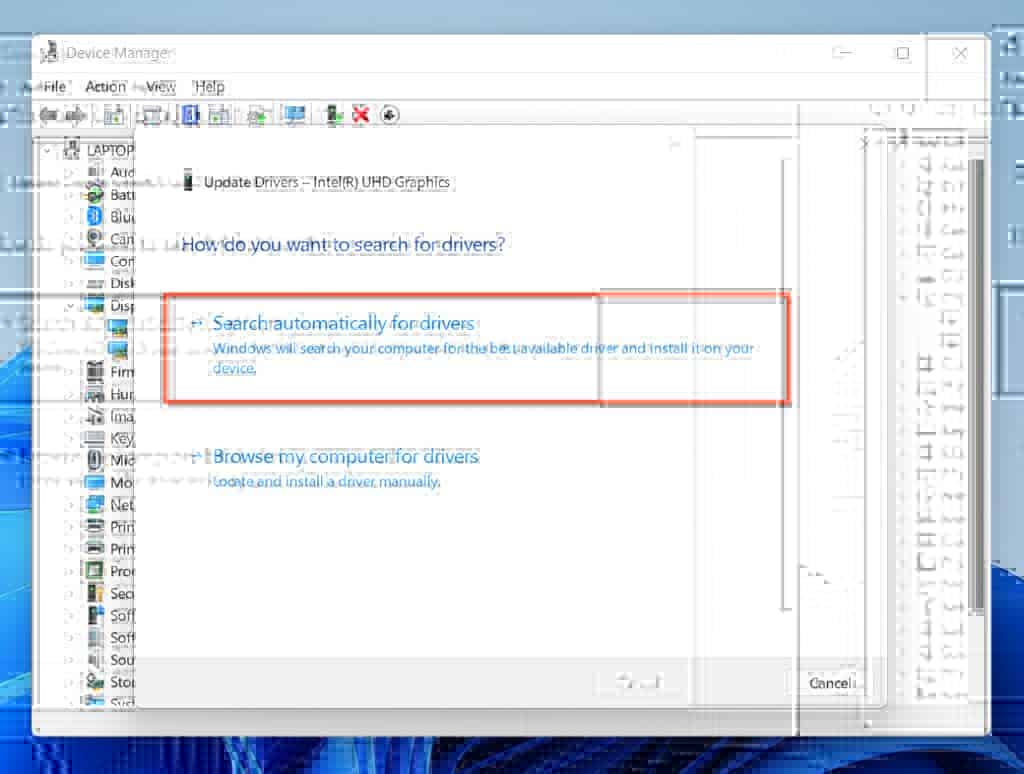The image size is (1024, 774).
Task: Expand the Bluetooth category
Action: pyautogui.click(x=69, y=217)
